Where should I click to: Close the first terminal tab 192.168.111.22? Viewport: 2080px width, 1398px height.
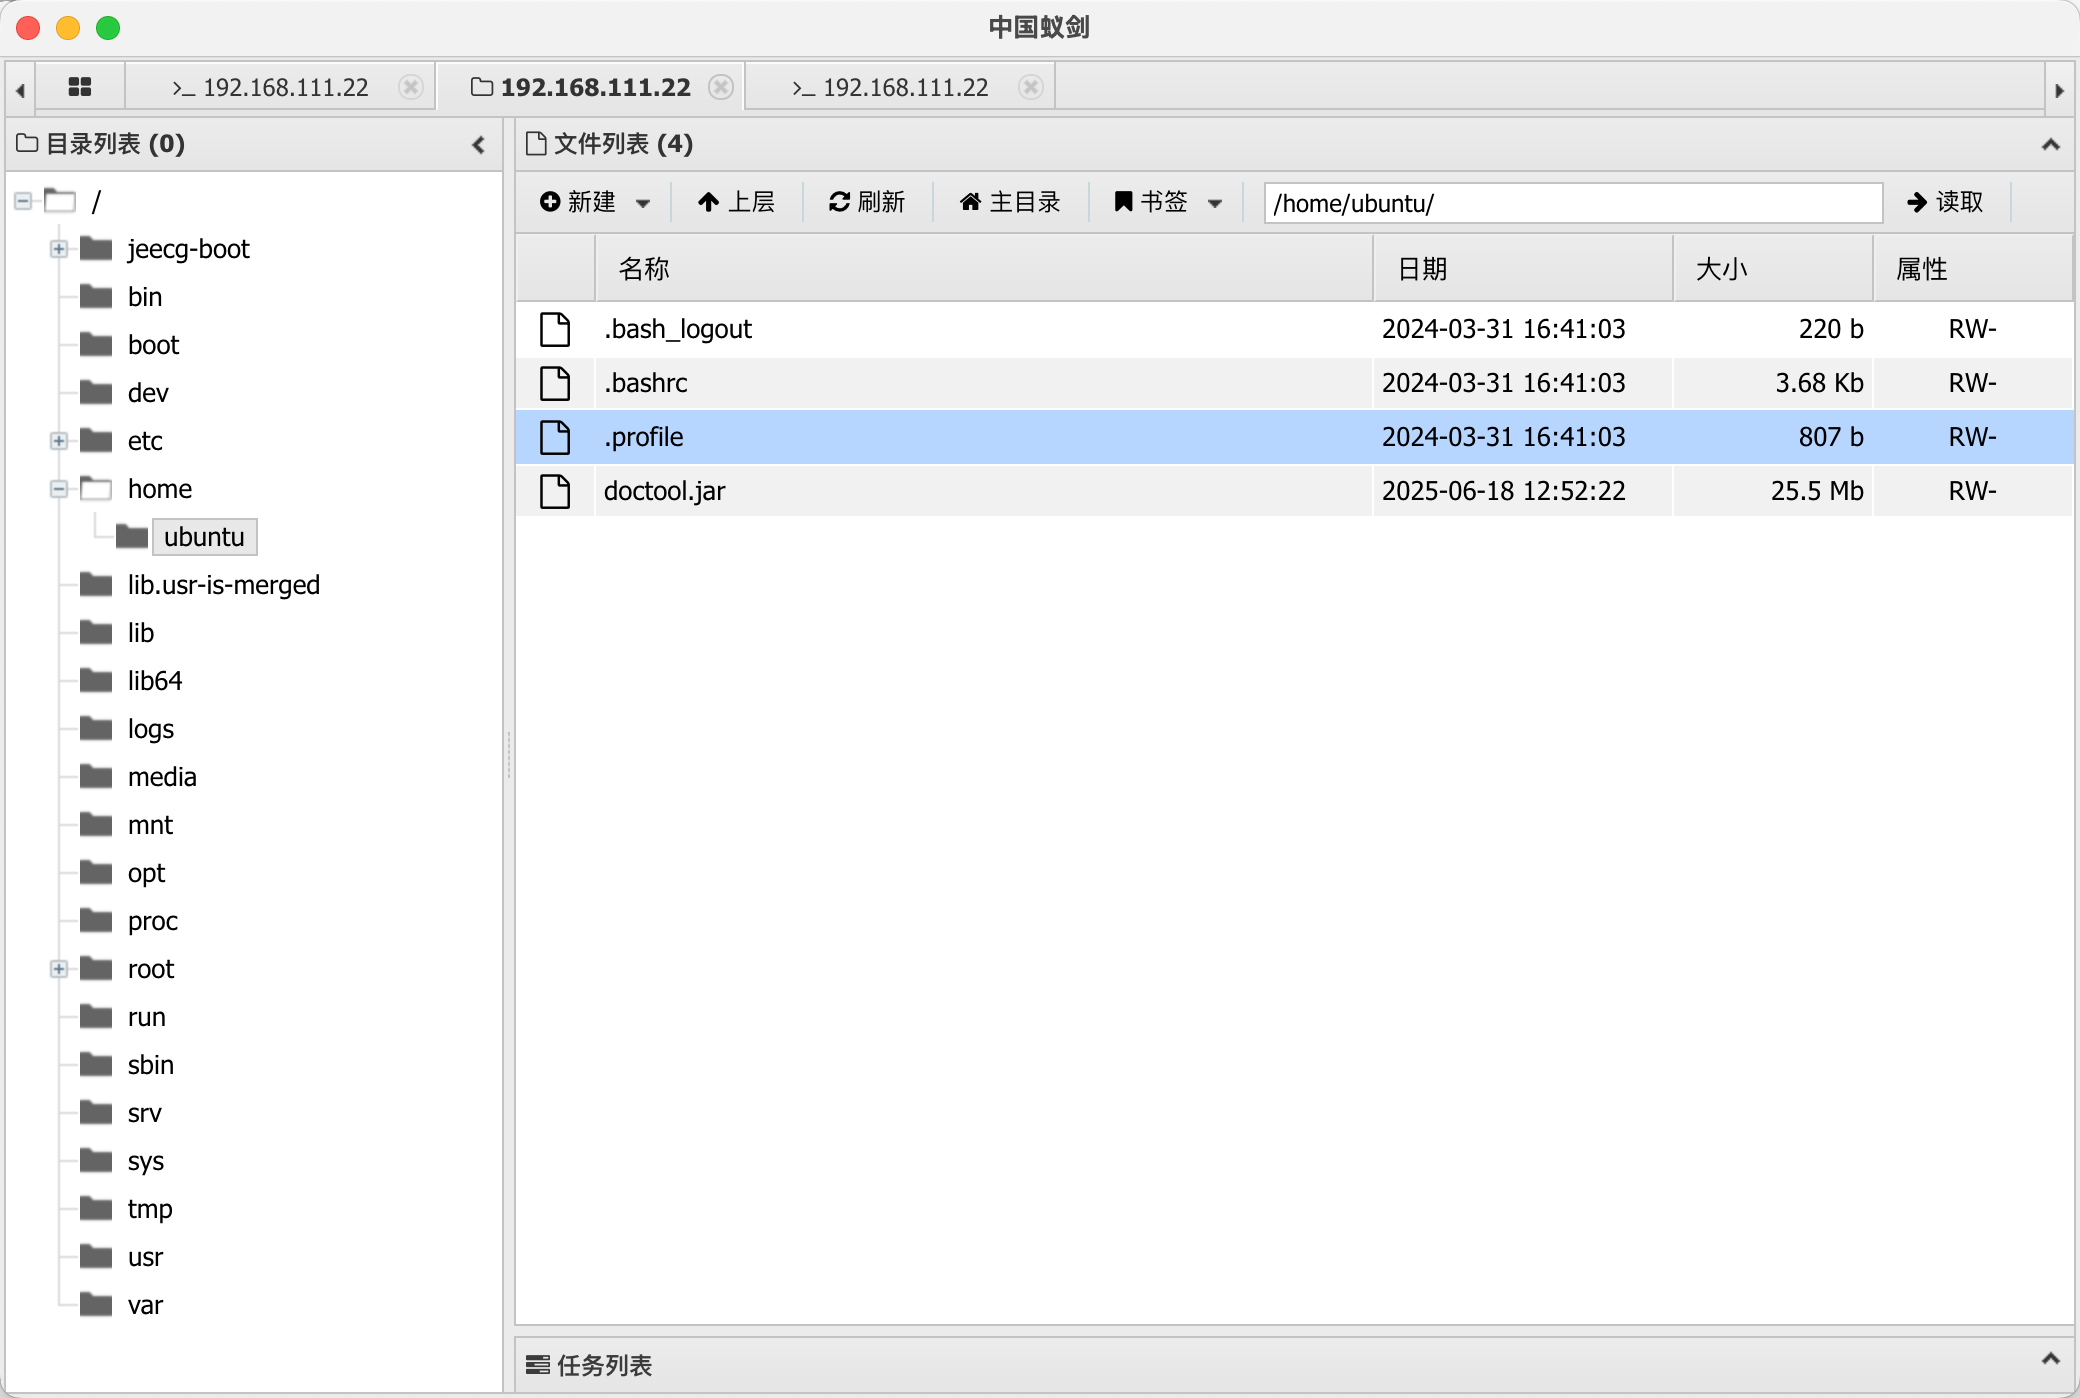point(410,87)
